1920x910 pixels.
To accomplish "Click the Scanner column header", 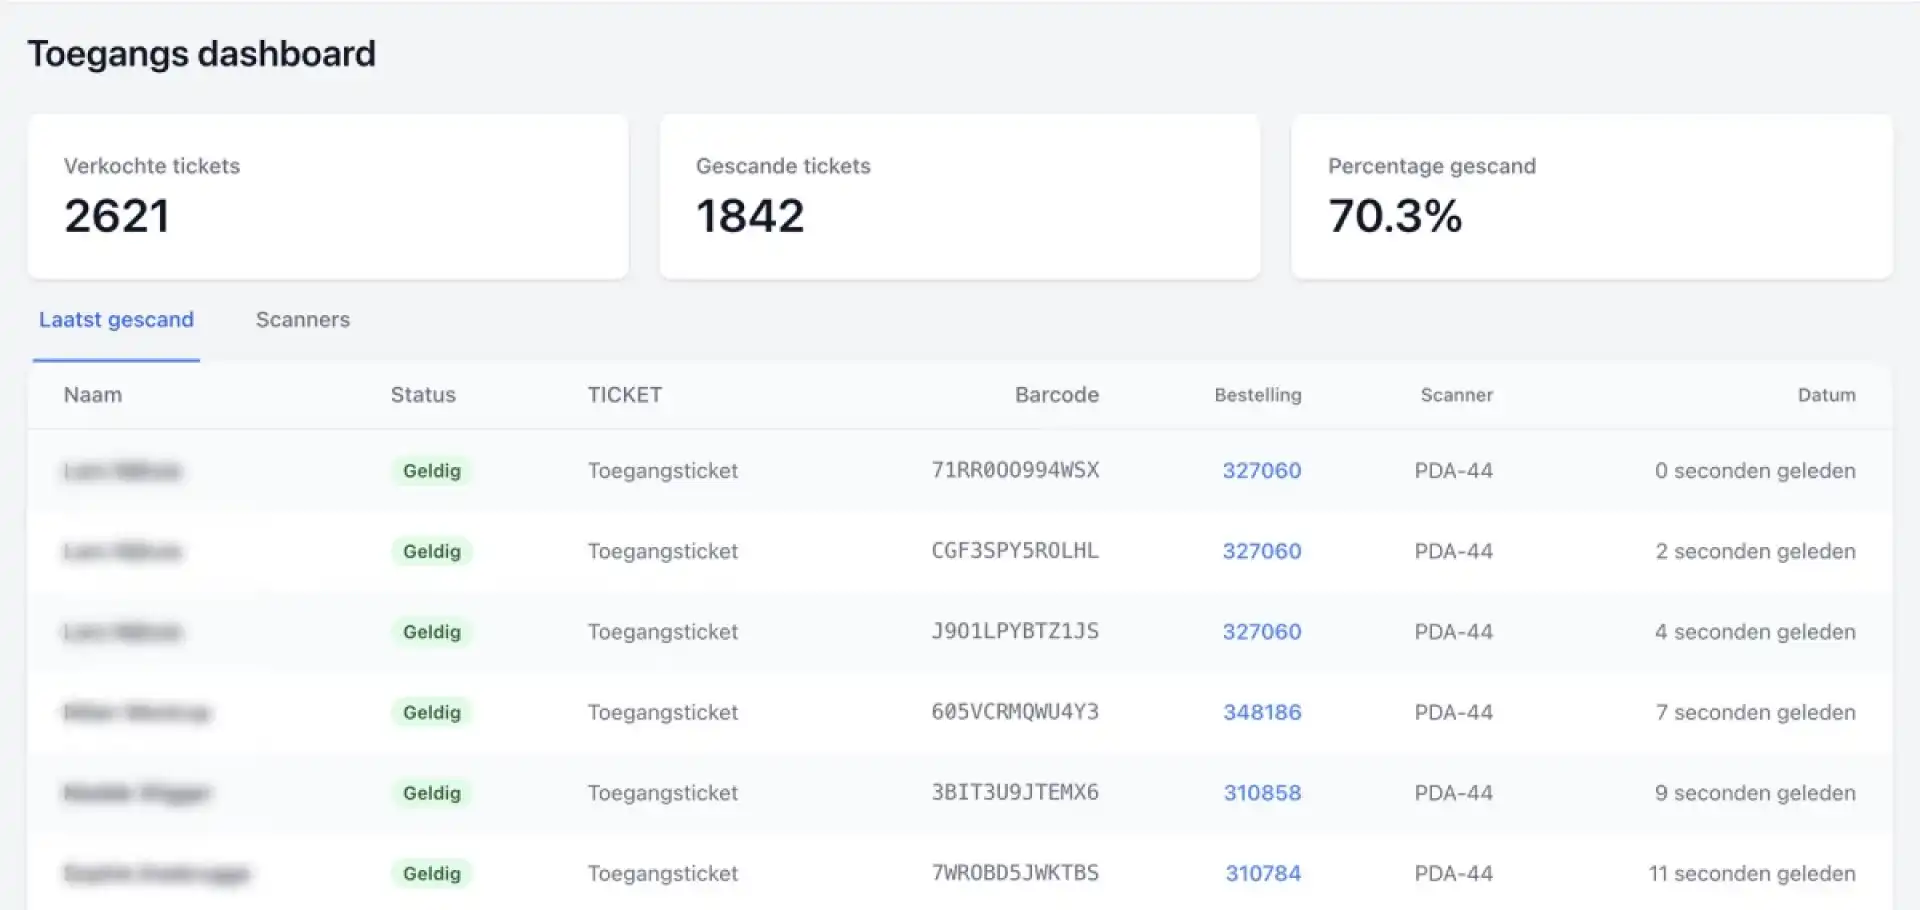I will [x=1456, y=395].
